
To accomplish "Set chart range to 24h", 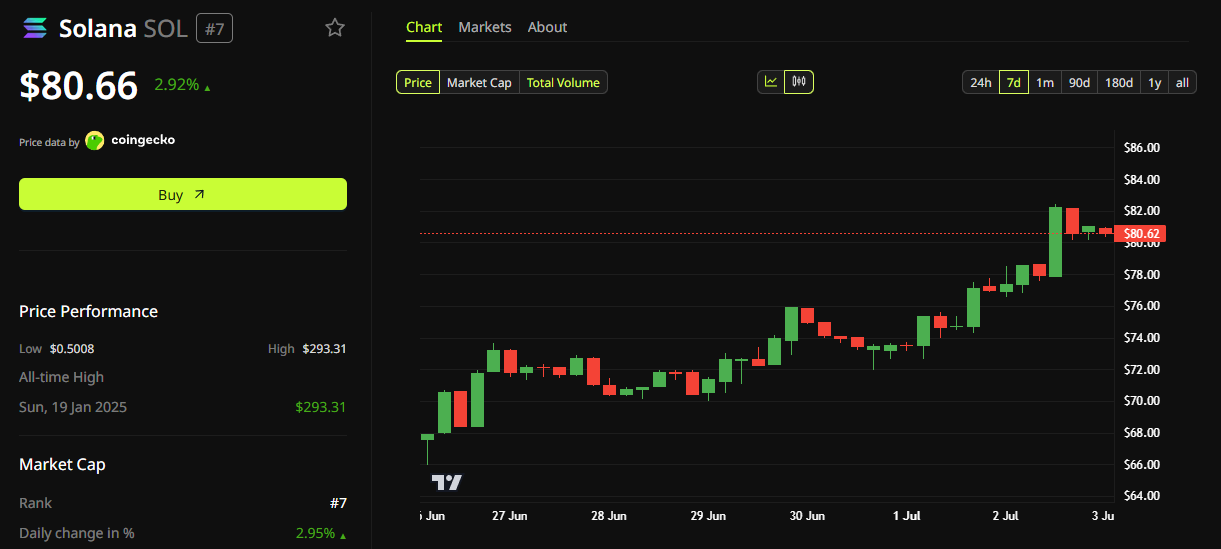I will 981,82.
